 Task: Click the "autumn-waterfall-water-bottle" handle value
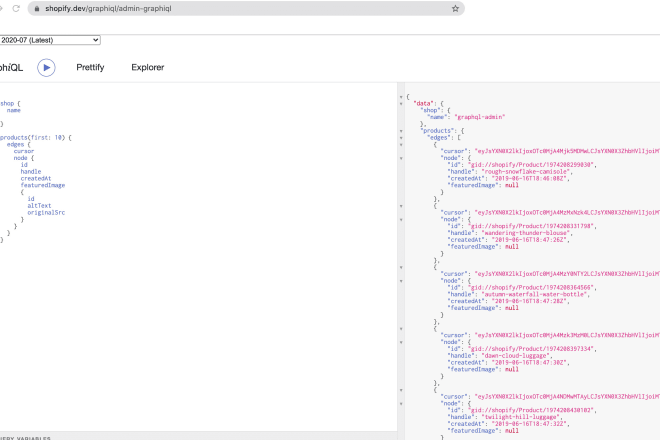[535, 294]
